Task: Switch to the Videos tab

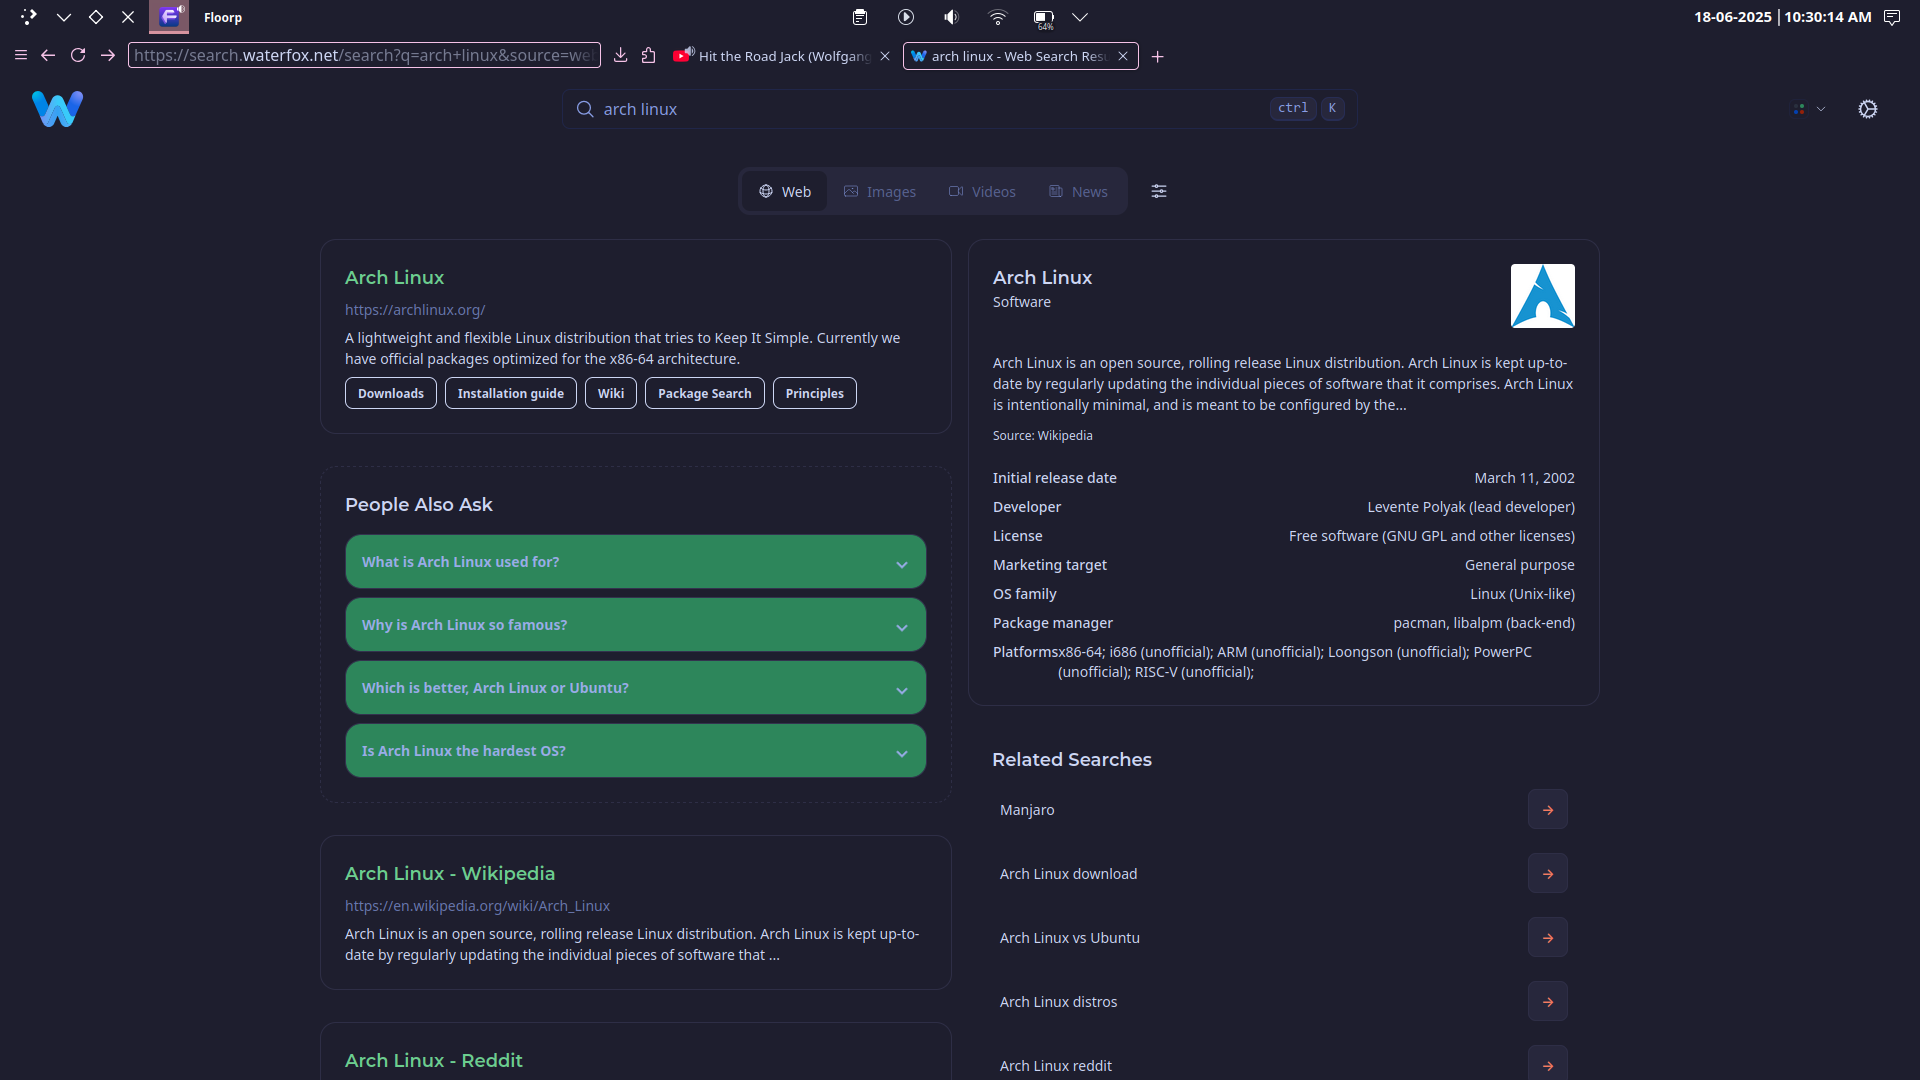Action: tap(982, 191)
